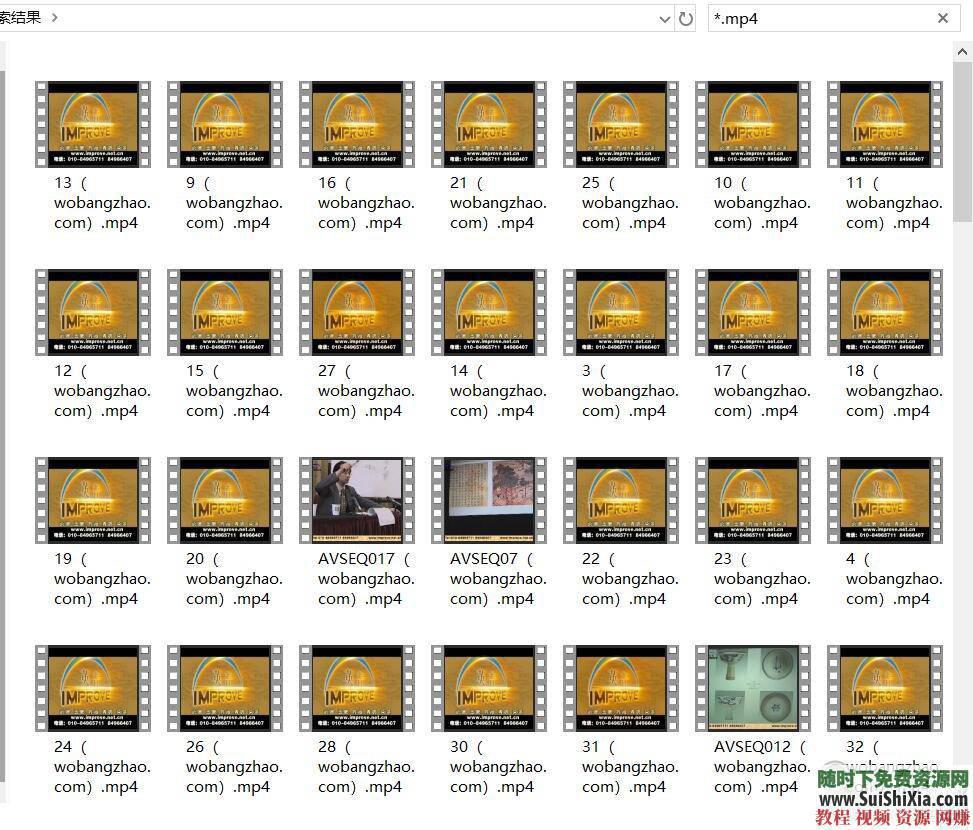The width and height of the screenshot is (973, 830).
Task: Select the file named 27 (wobangzhao.com).mp4
Action: pos(357,312)
